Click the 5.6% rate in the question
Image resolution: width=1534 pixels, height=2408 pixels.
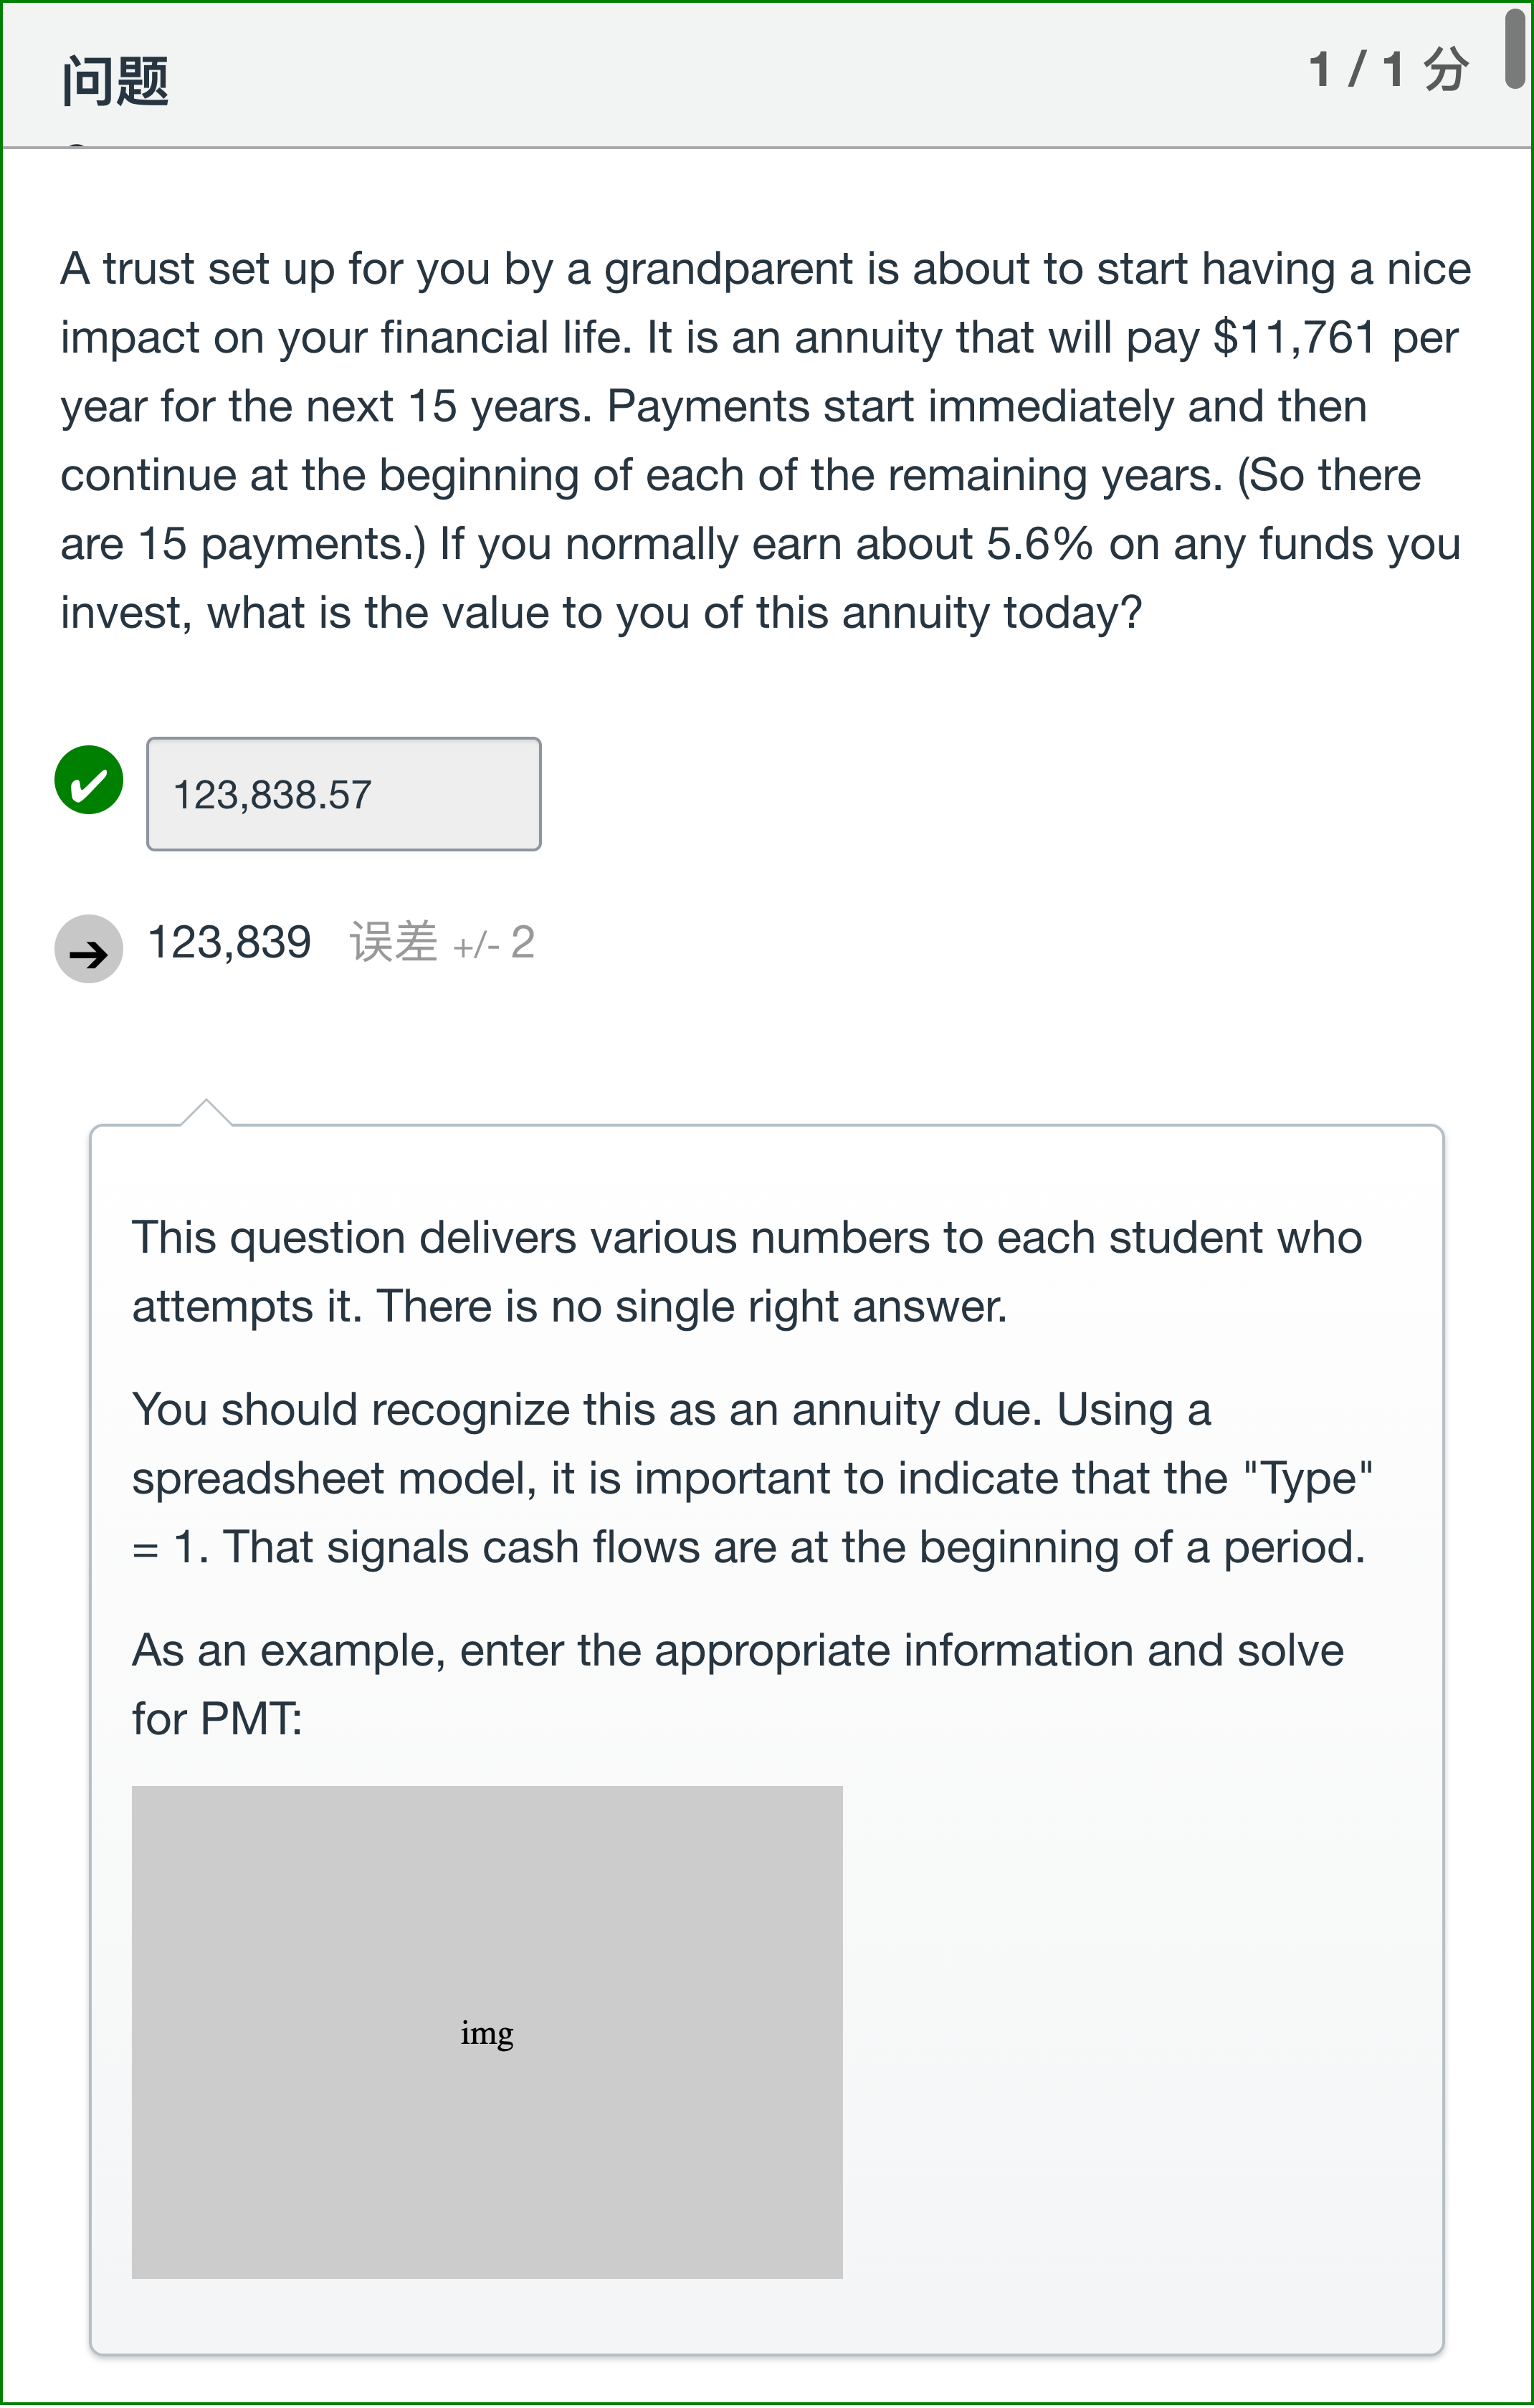click(x=1039, y=545)
